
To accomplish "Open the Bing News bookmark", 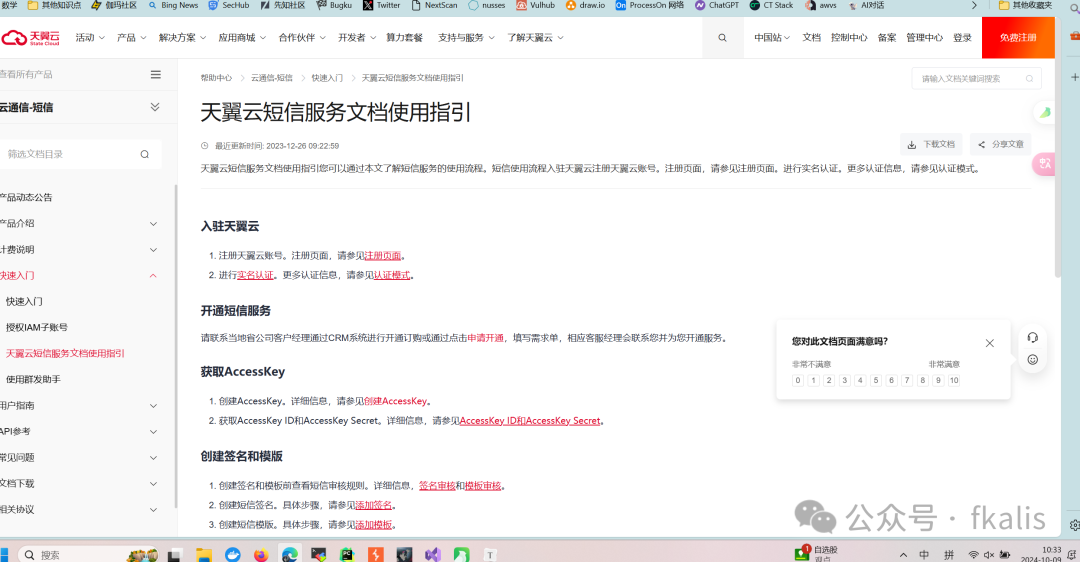I will point(174,5).
